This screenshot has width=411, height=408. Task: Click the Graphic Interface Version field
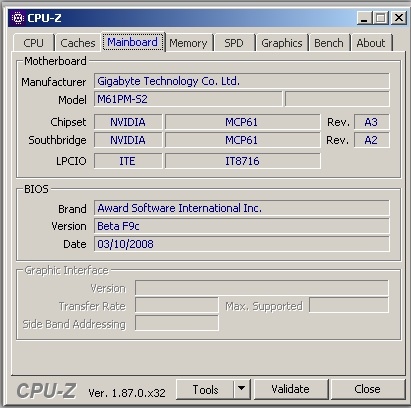[262, 288]
